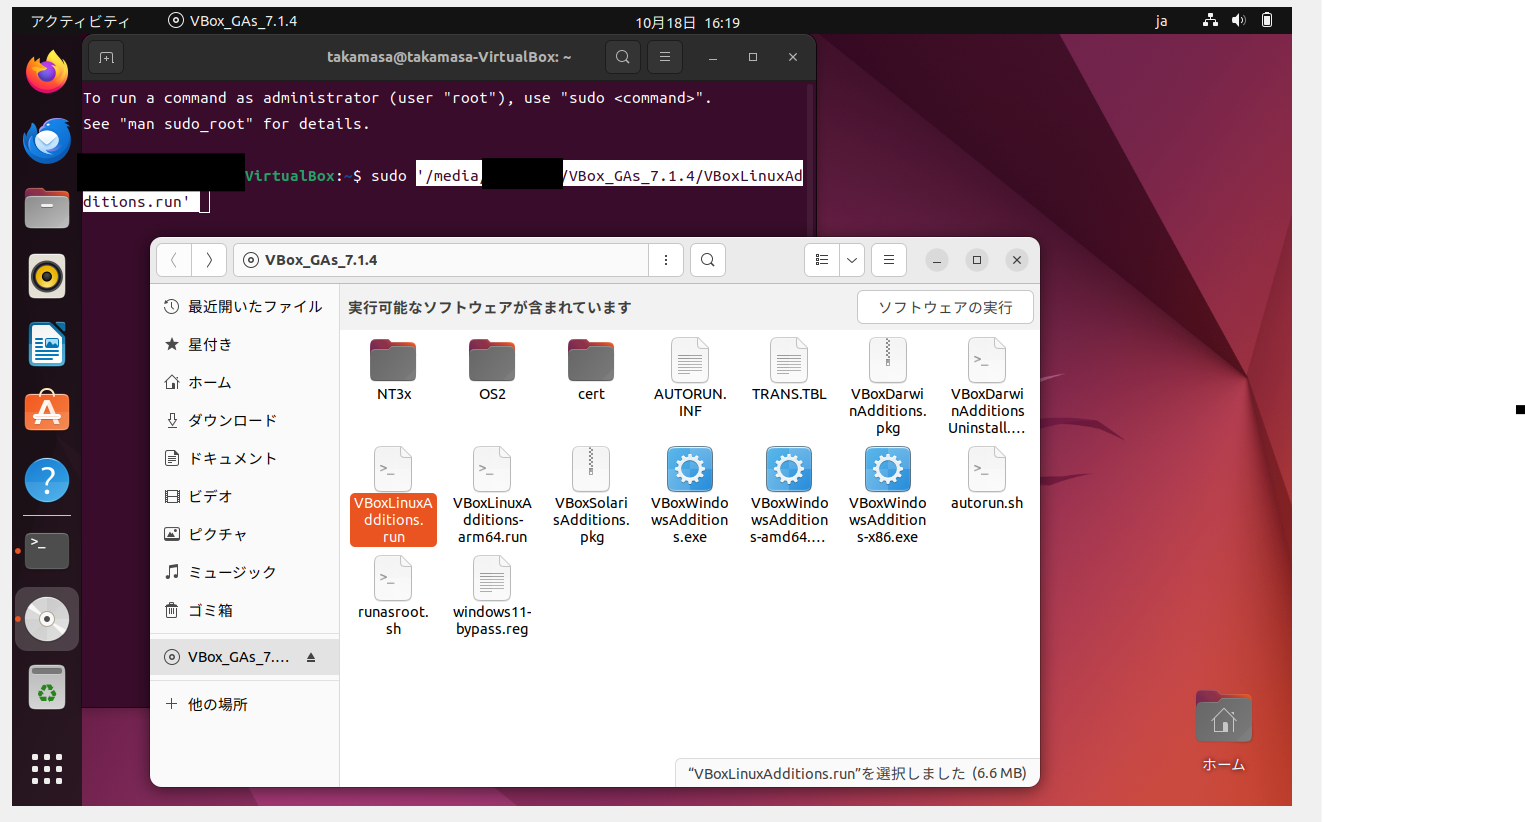Open 他の場所 in sidebar

click(x=244, y=705)
